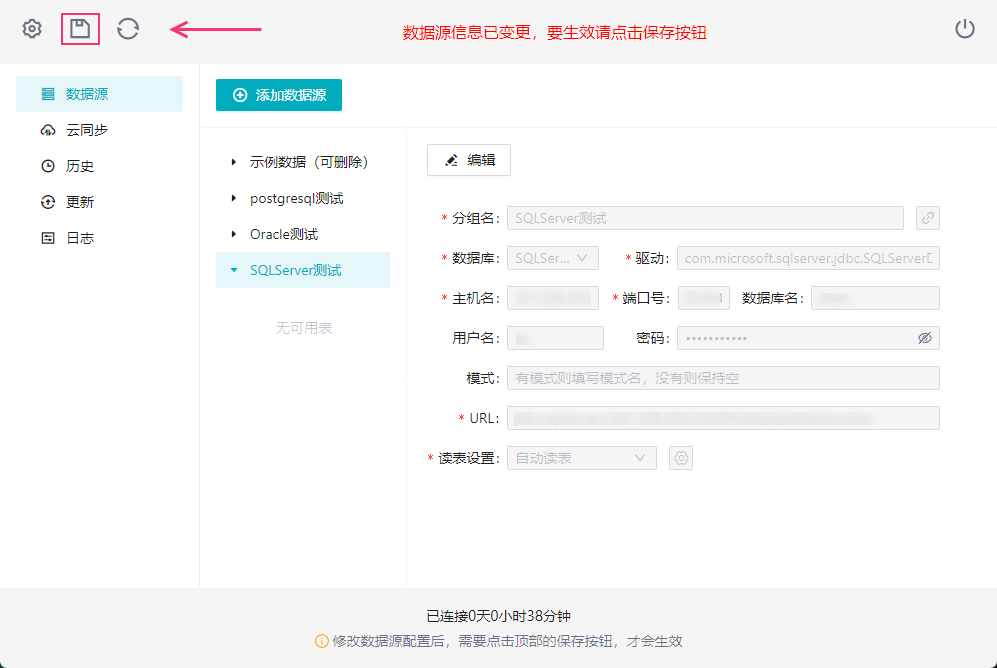The image size is (997, 668).
Task: Click the save floppy disk icon
Action: [x=80, y=29]
